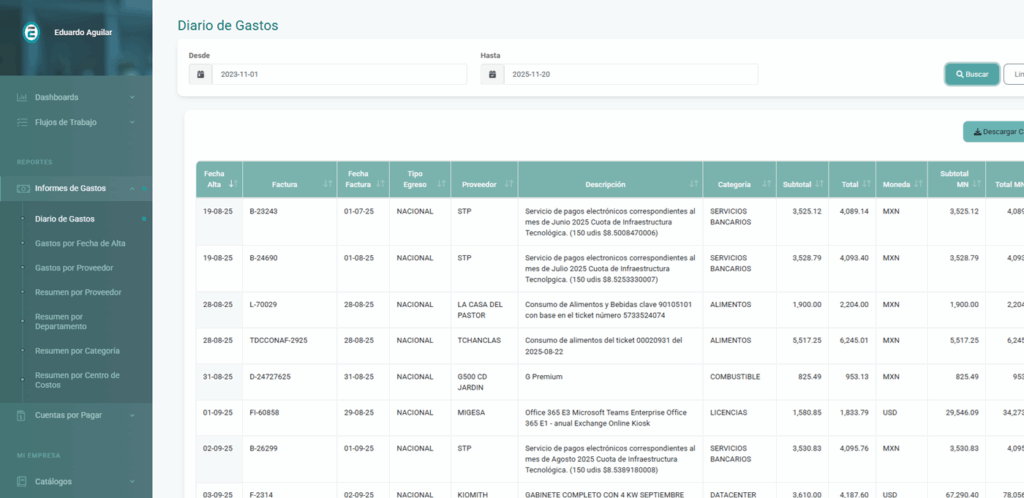Click the Dashboards chart icon in sidebar

22,97
